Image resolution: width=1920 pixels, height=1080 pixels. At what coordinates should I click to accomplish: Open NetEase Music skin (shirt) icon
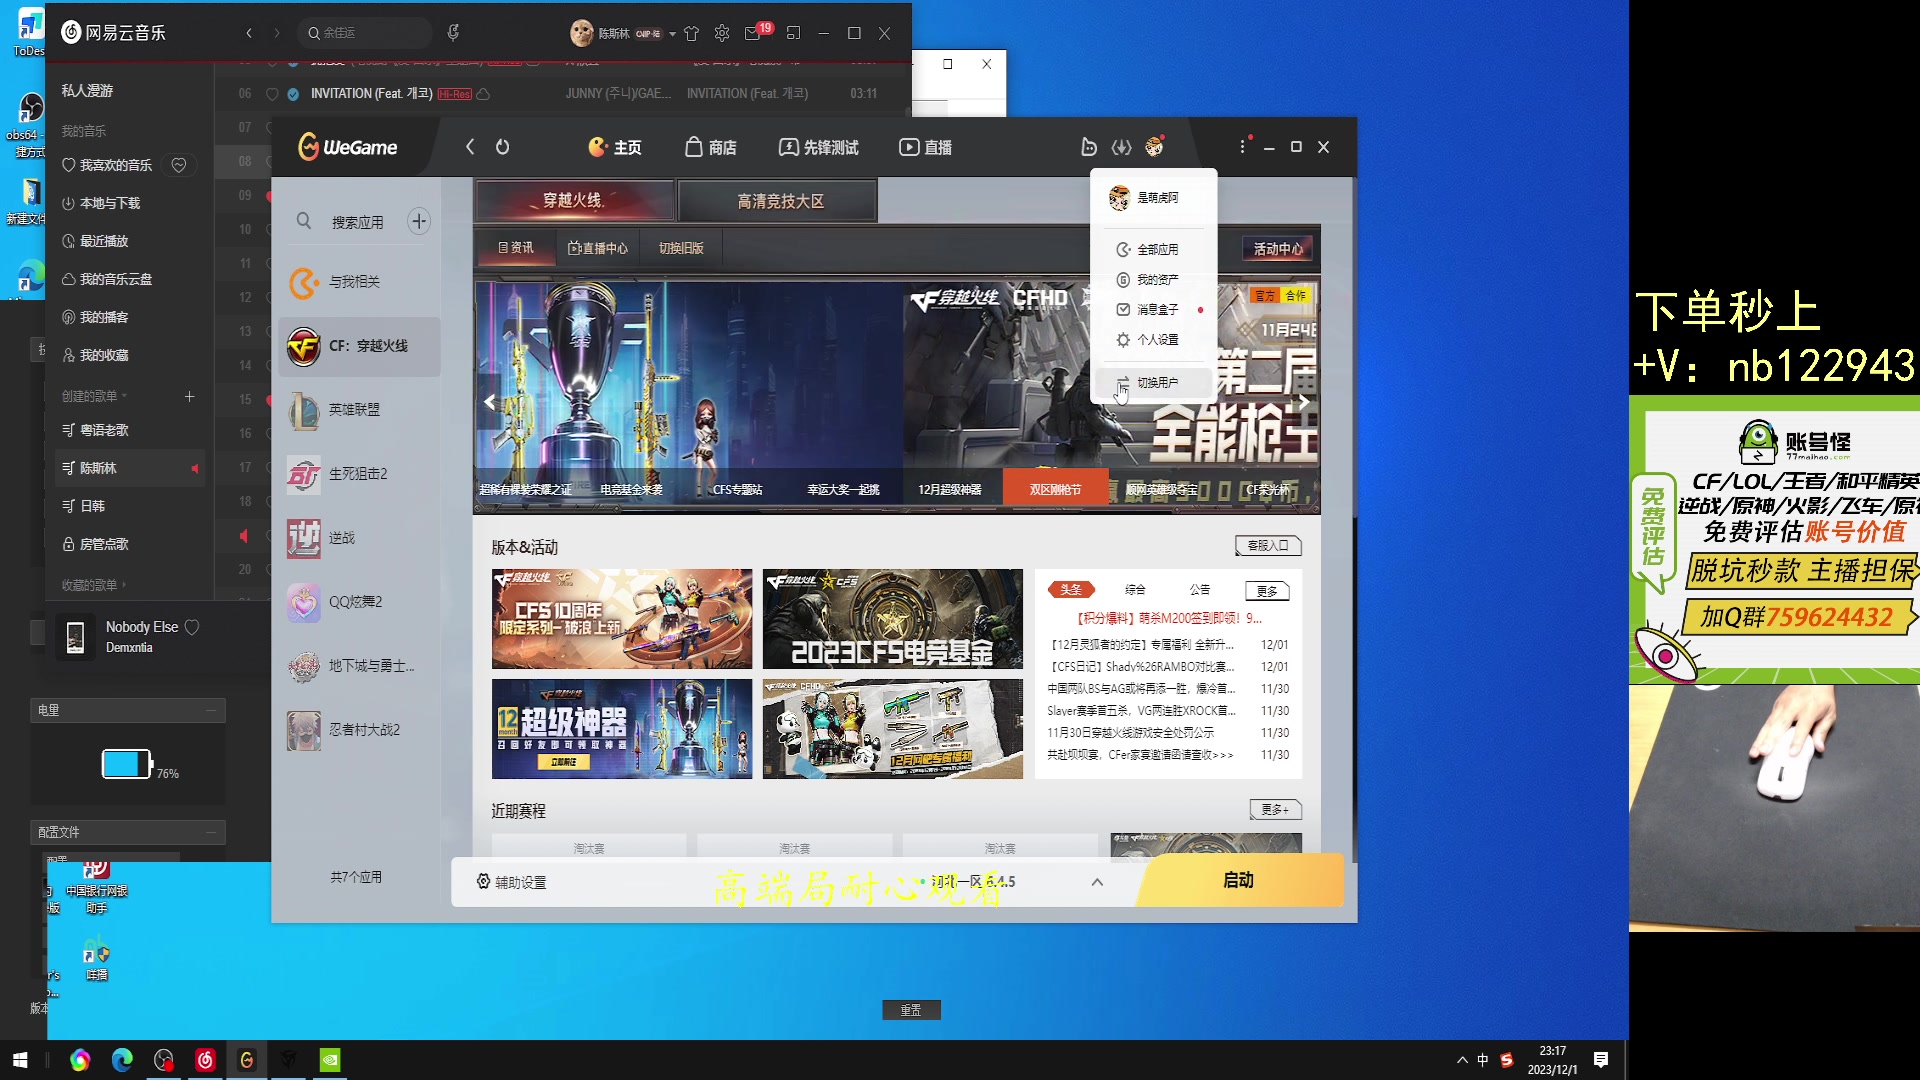coord(692,33)
